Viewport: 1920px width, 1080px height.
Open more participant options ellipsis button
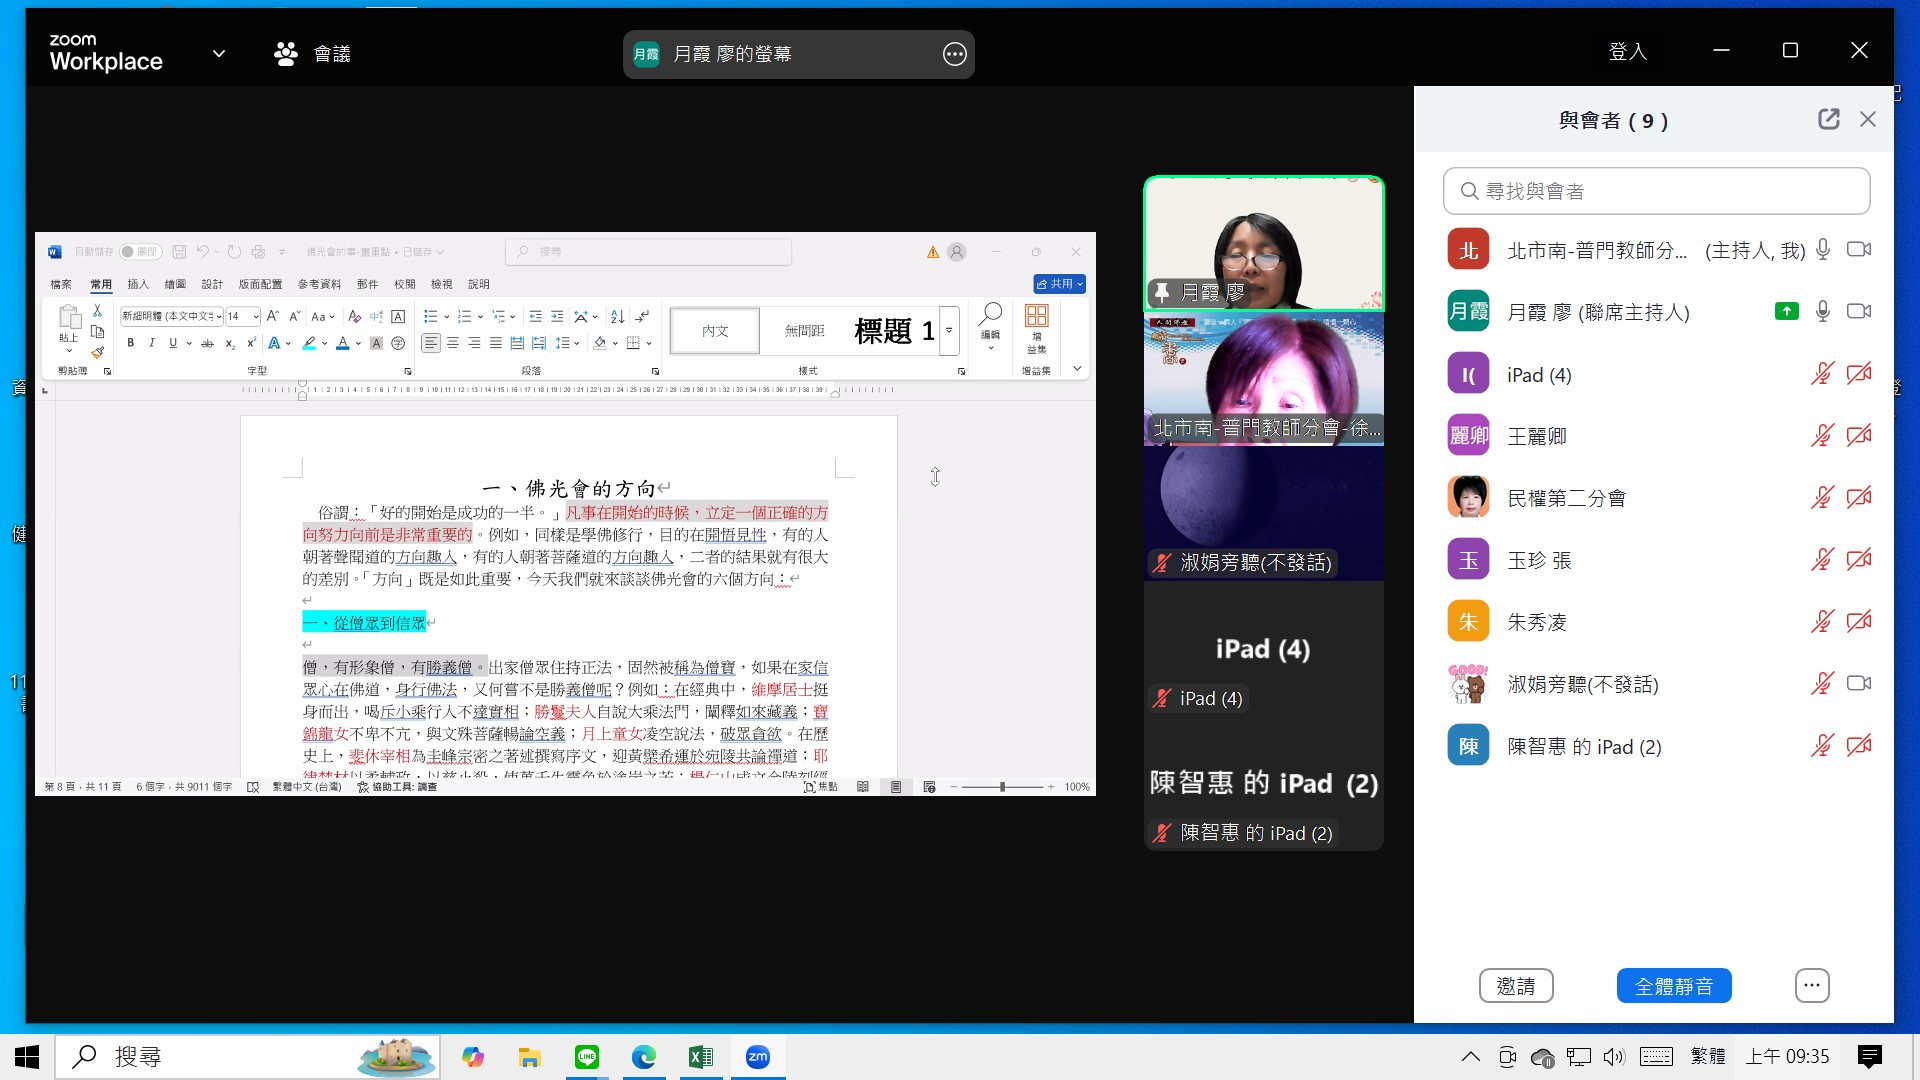[x=1812, y=986]
